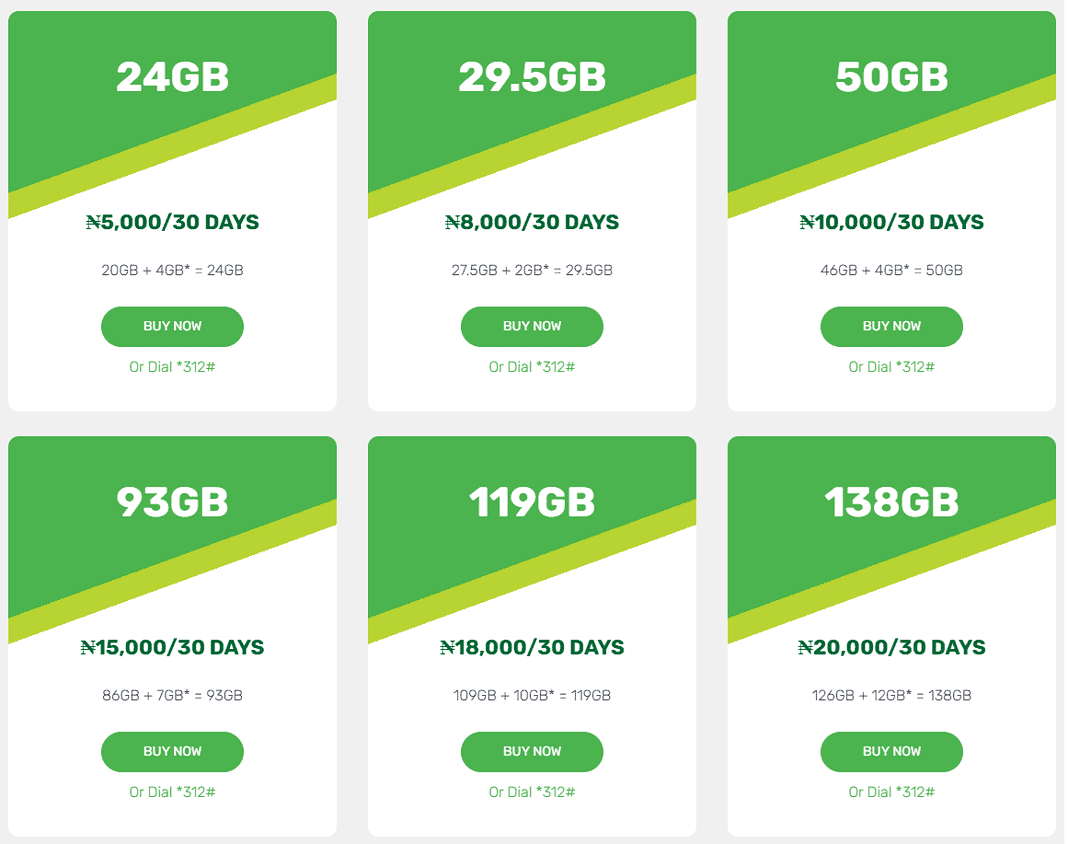
Task: Select the 50GB plan header banner
Action: [x=891, y=75]
